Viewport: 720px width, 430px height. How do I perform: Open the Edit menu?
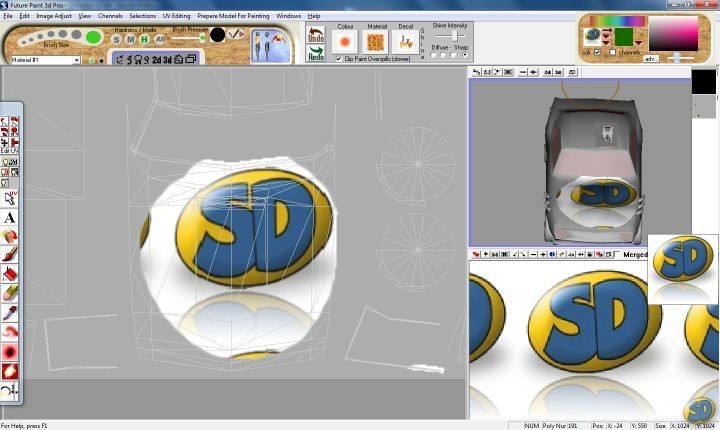[x=24, y=16]
